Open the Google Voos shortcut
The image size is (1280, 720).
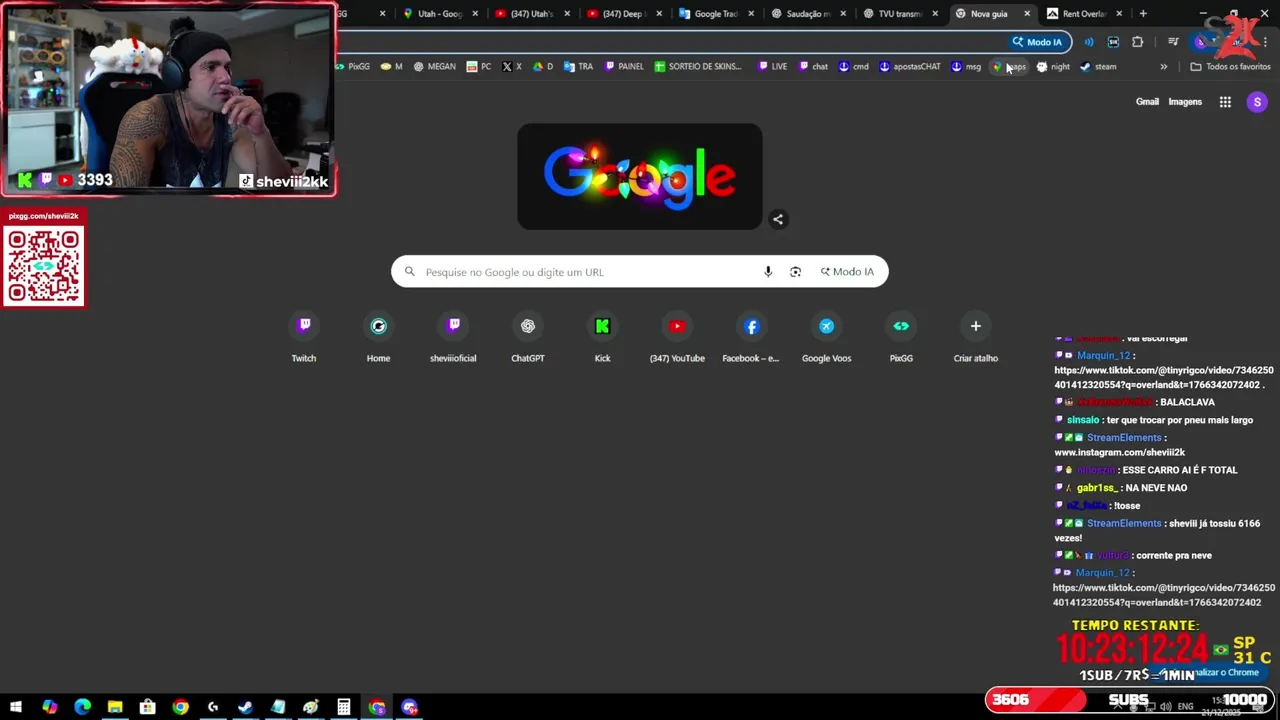826,338
